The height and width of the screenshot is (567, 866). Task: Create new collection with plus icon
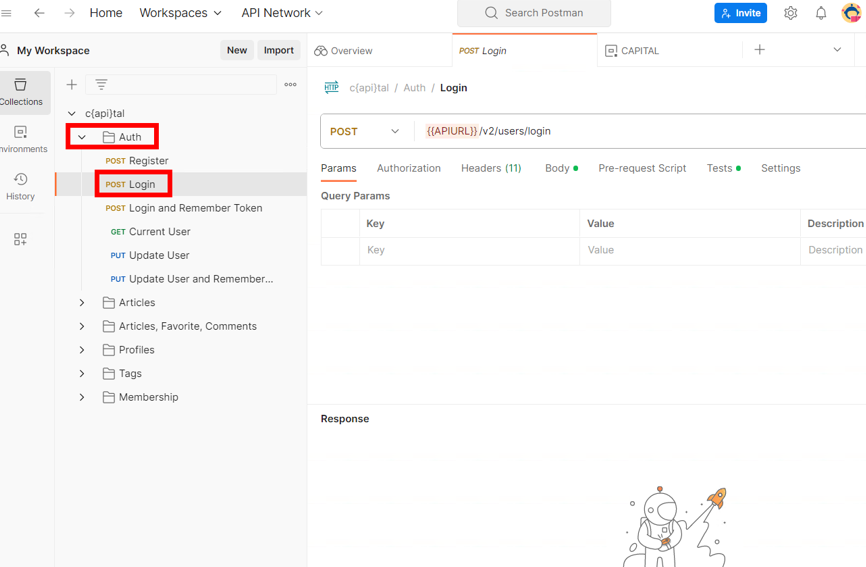point(72,84)
